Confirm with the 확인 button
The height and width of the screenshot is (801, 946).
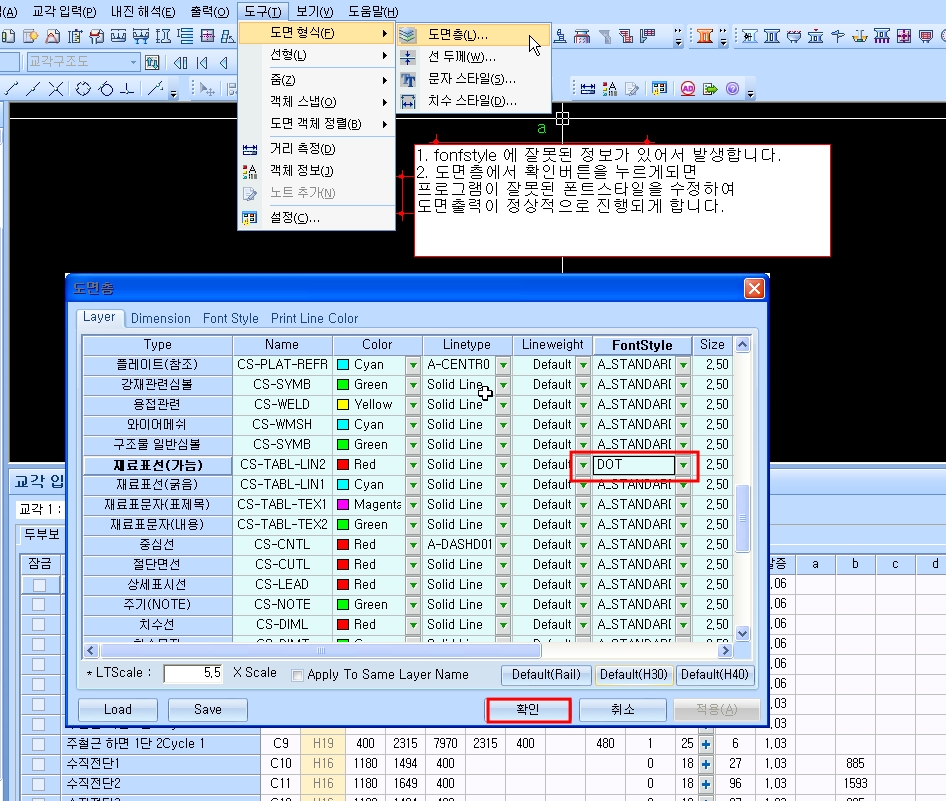528,710
